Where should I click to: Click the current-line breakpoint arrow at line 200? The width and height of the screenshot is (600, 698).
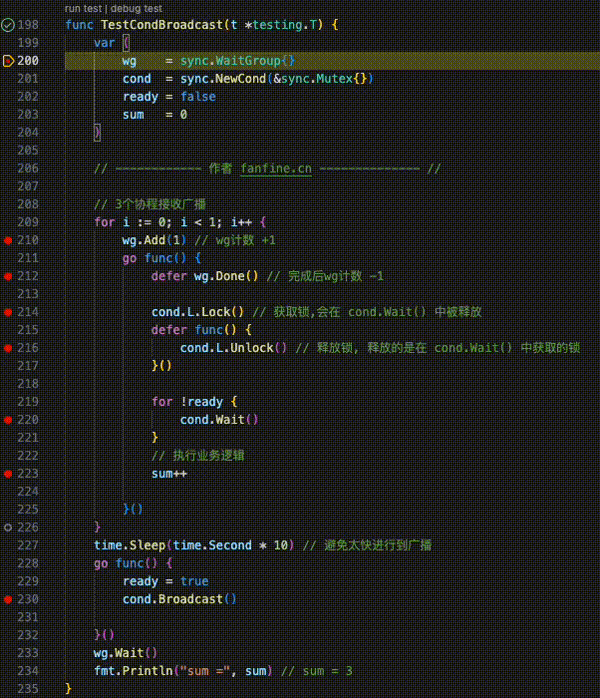pyautogui.click(x=8, y=61)
